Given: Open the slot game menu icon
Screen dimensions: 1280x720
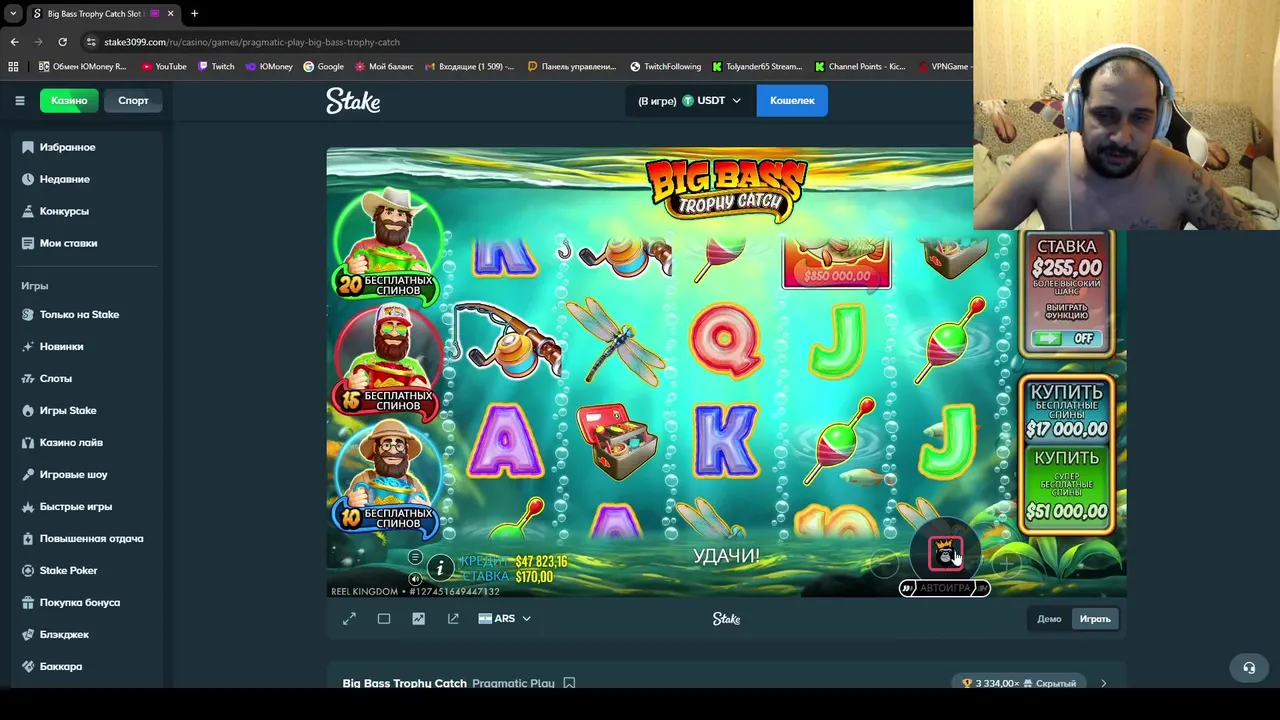Looking at the screenshot, I should [x=415, y=557].
